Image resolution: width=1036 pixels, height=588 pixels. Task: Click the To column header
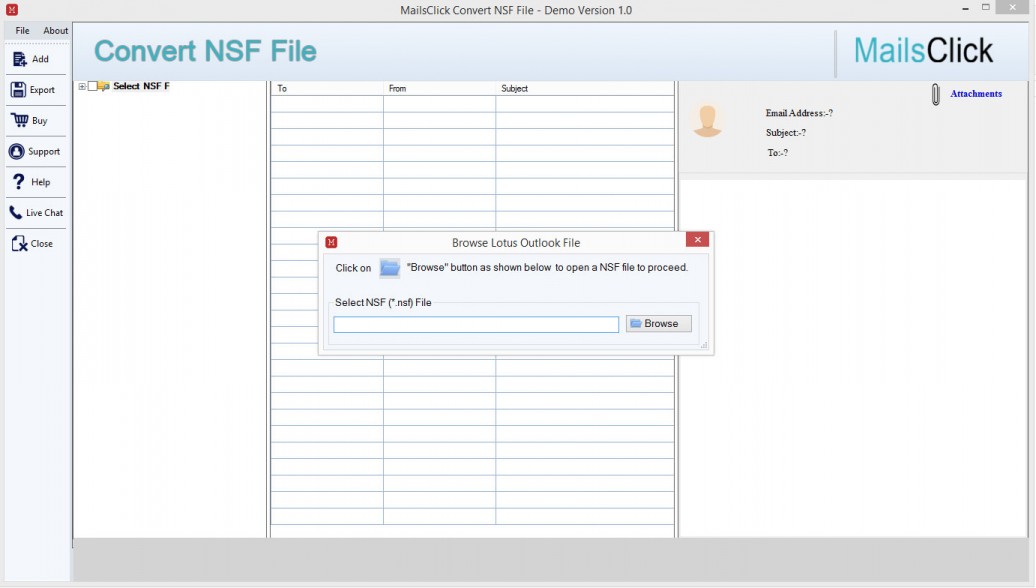point(326,89)
